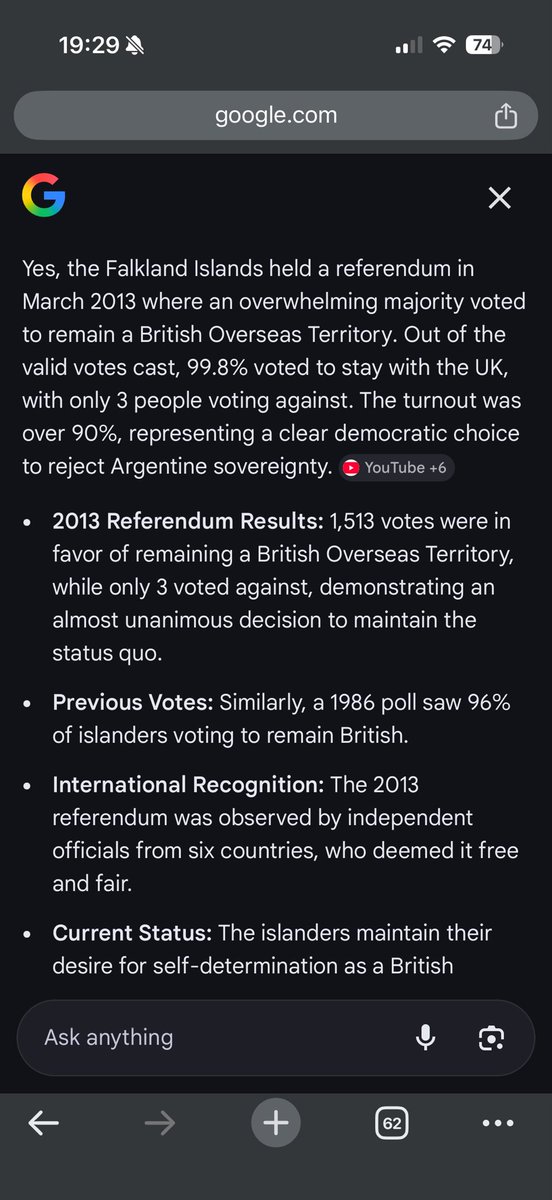Go back with the left arrow
The width and height of the screenshot is (552, 1200).
(x=44, y=1124)
